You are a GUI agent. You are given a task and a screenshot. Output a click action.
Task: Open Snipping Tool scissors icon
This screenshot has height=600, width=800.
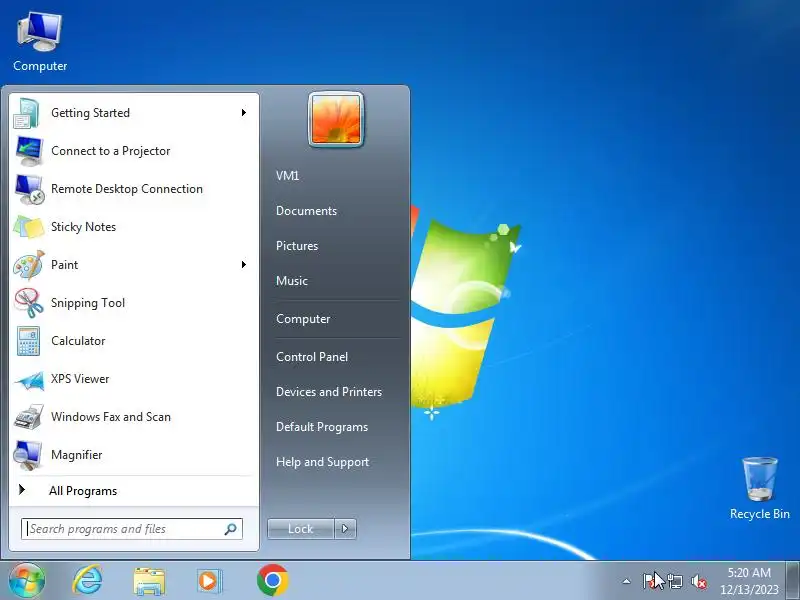tap(29, 303)
